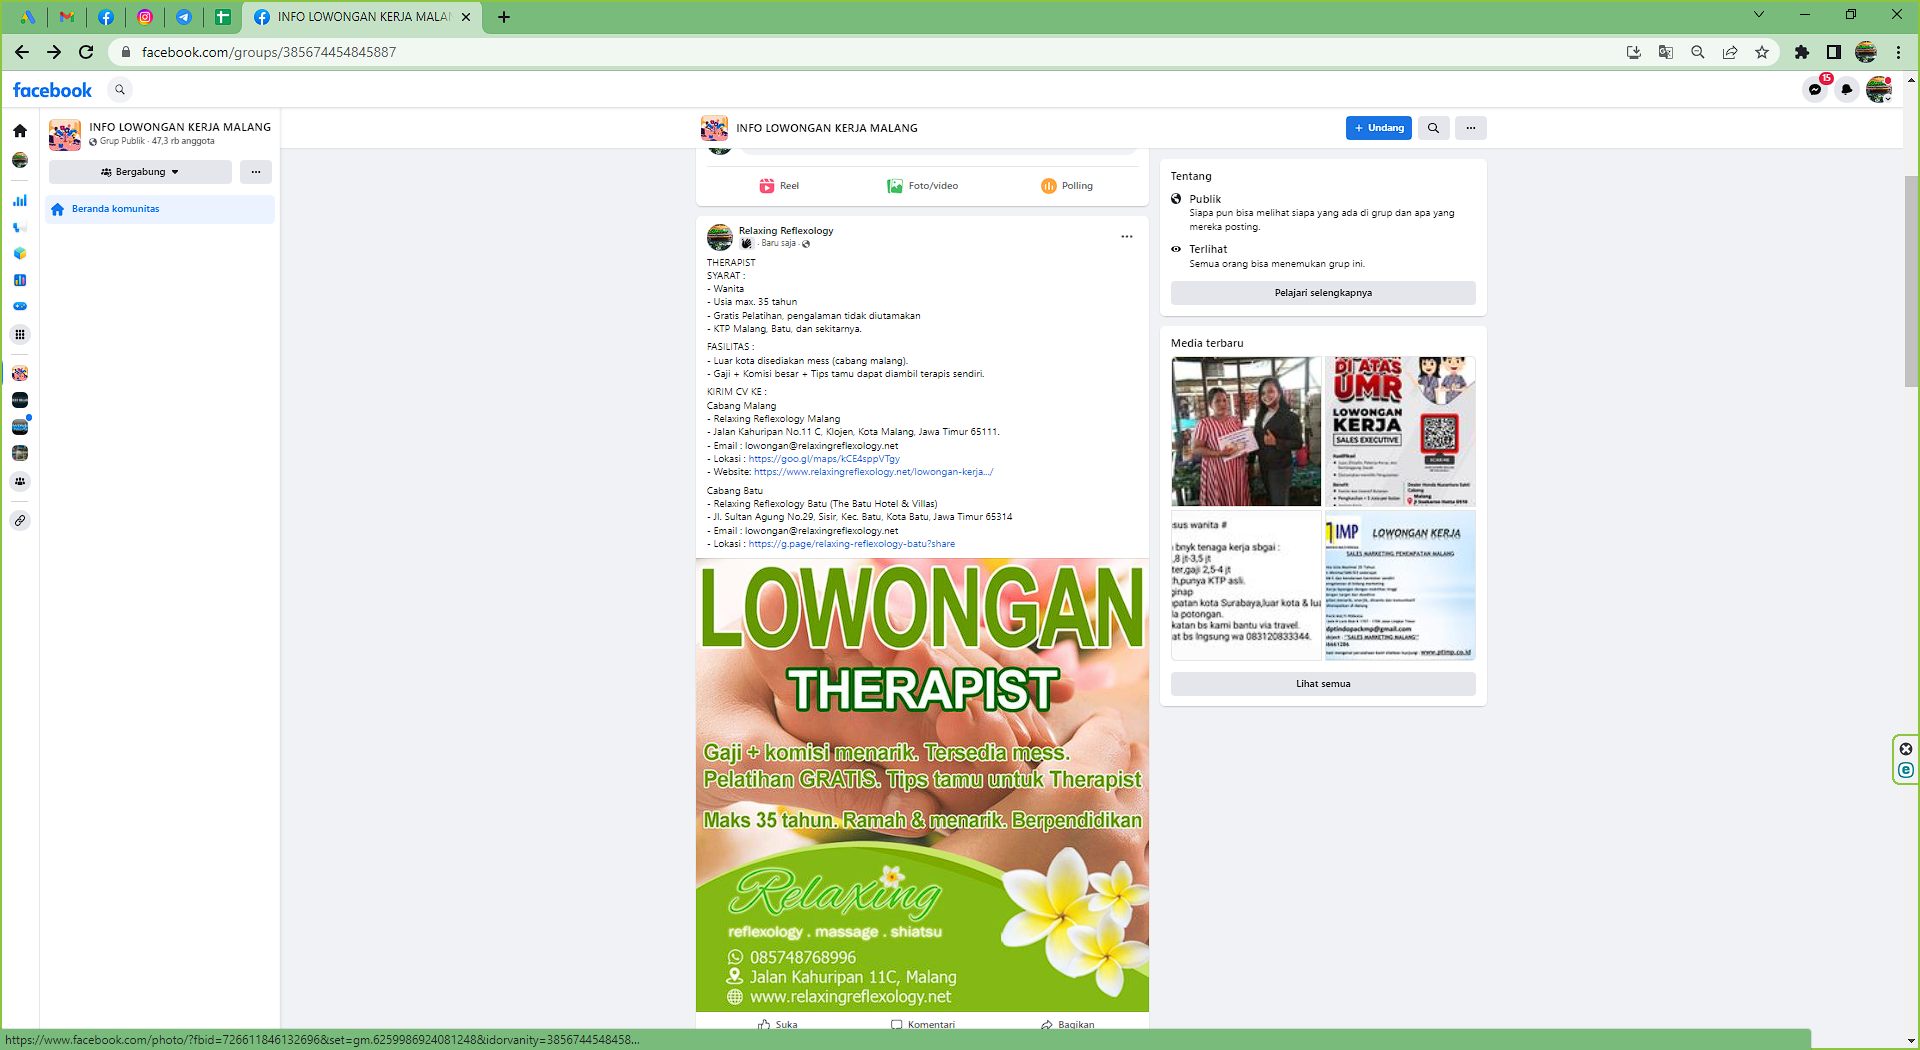Reload the Facebook group page

click(x=86, y=52)
